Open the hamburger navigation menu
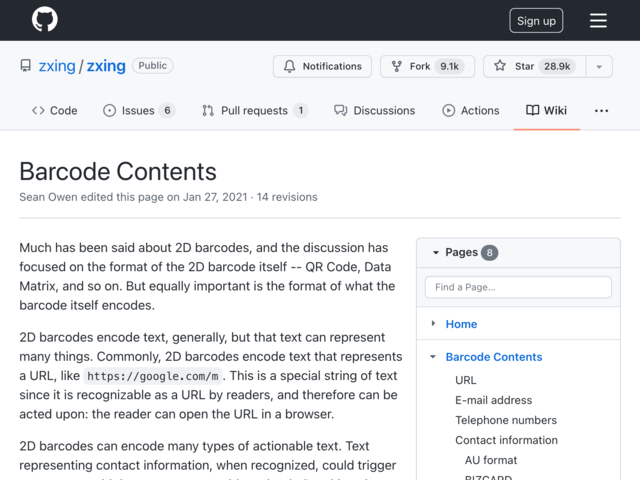Viewport: 640px width, 480px height. (598, 20)
